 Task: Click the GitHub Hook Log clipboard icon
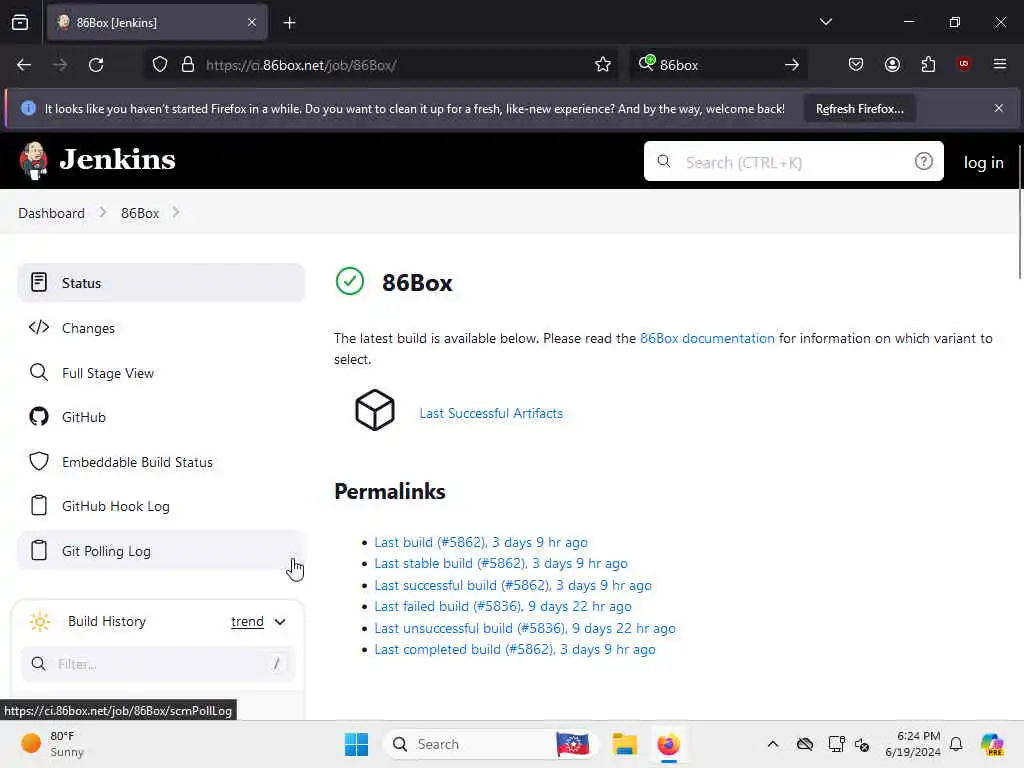39,505
